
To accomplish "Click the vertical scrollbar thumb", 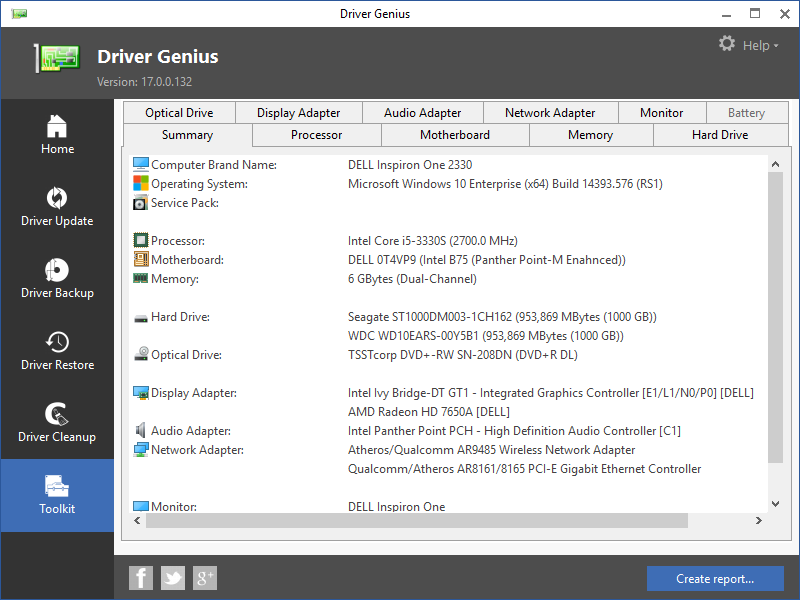I will (x=775, y=317).
